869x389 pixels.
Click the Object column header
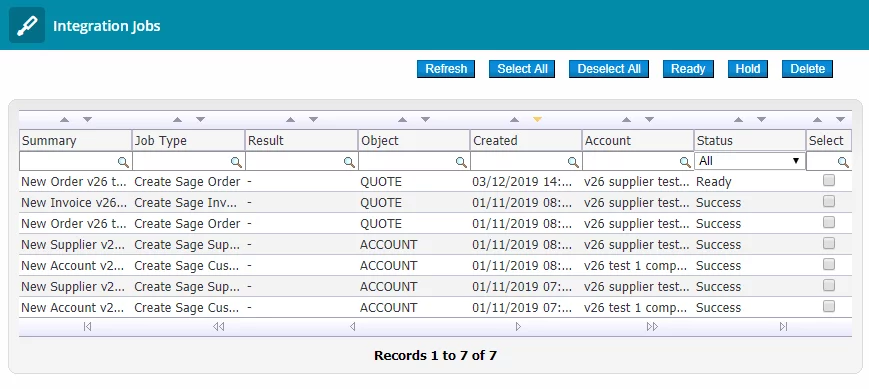414,141
